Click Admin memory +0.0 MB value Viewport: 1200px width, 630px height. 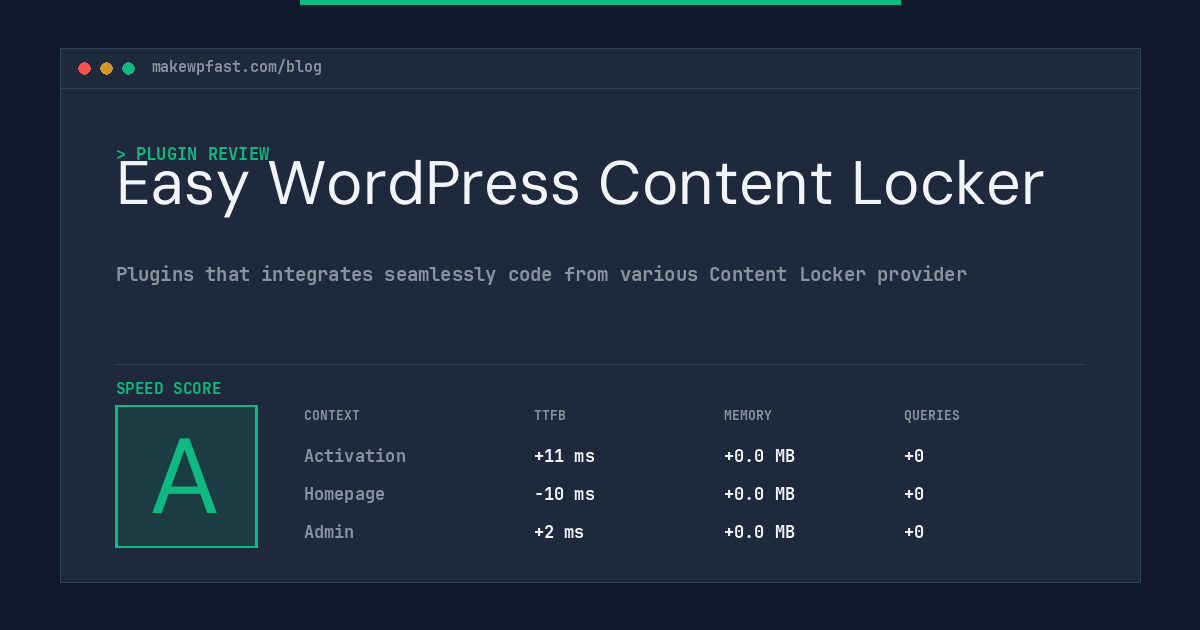[x=759, y=532]
